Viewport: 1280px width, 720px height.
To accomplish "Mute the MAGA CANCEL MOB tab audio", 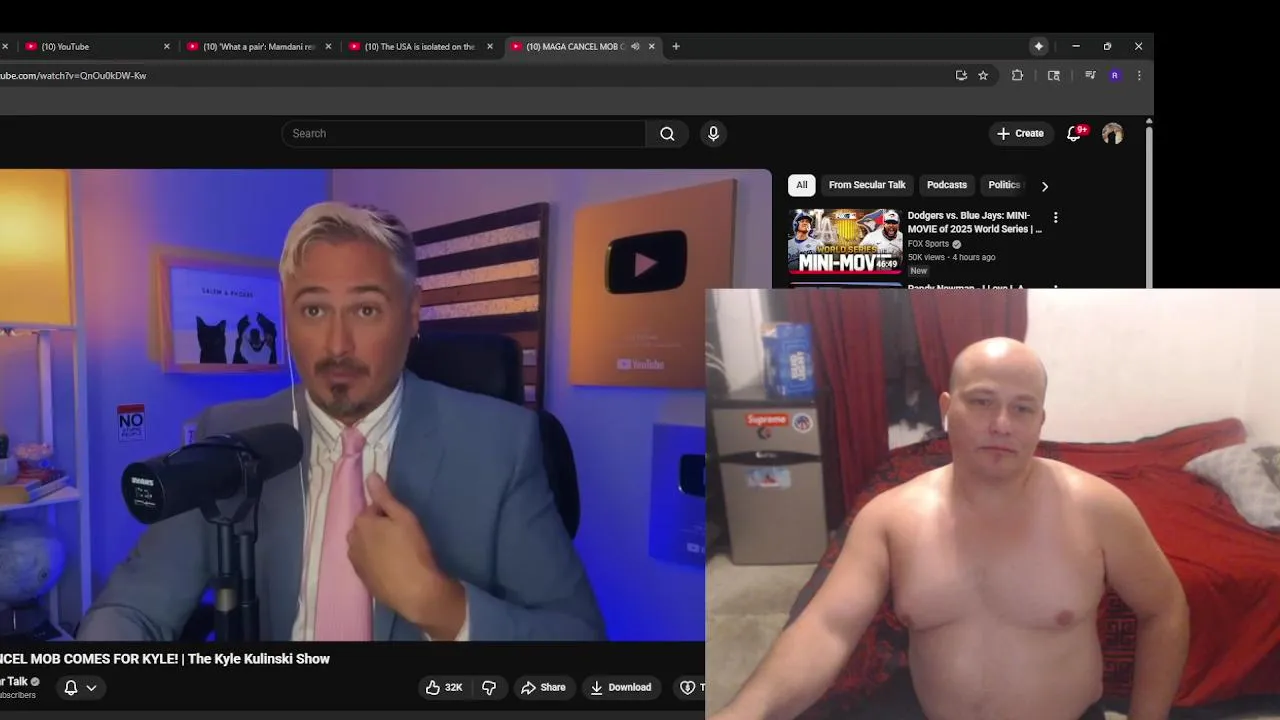I will [635, 46].
